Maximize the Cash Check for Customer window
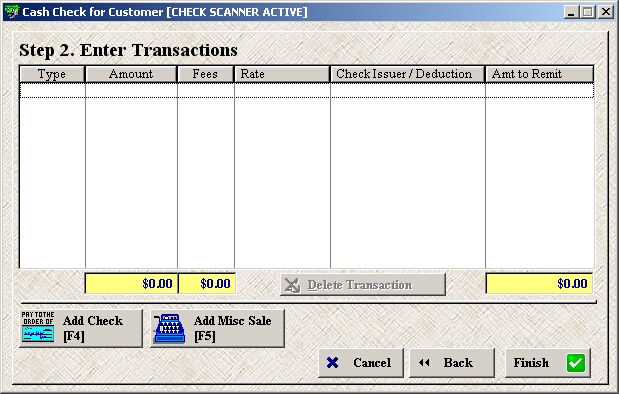 click(587, 12)
